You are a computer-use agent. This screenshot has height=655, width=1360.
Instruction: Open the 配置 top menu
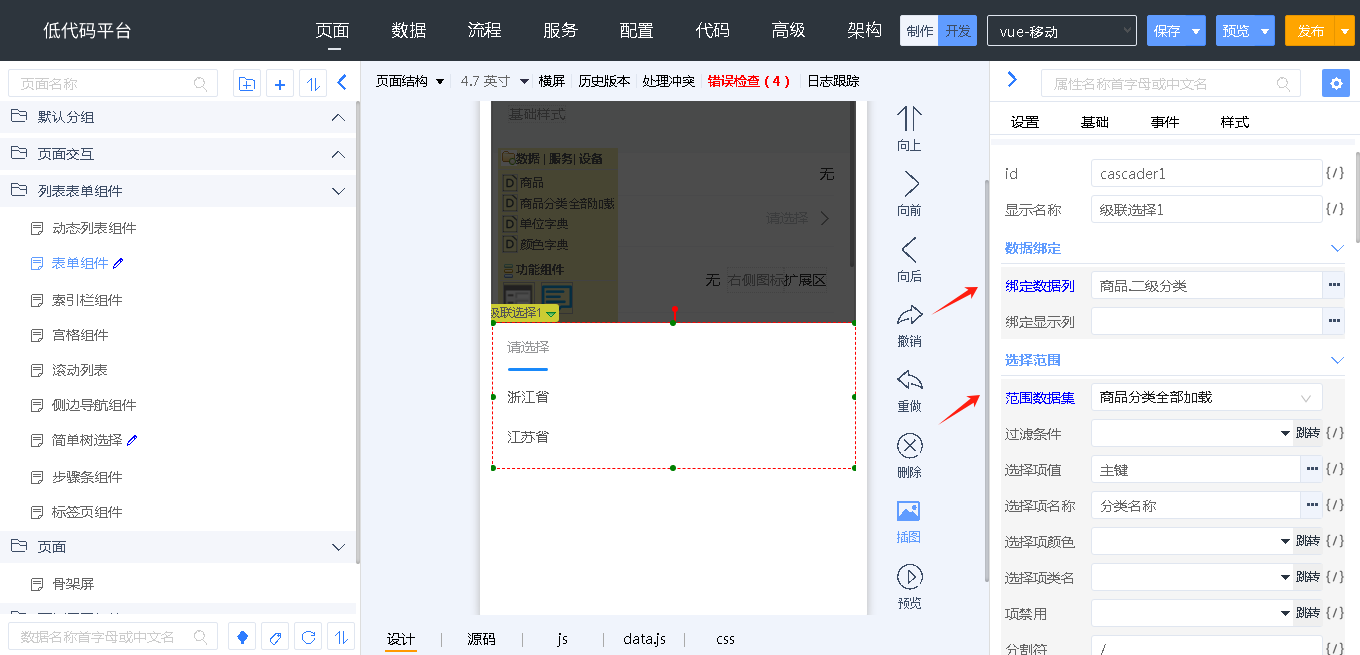[x=637, y=30]
